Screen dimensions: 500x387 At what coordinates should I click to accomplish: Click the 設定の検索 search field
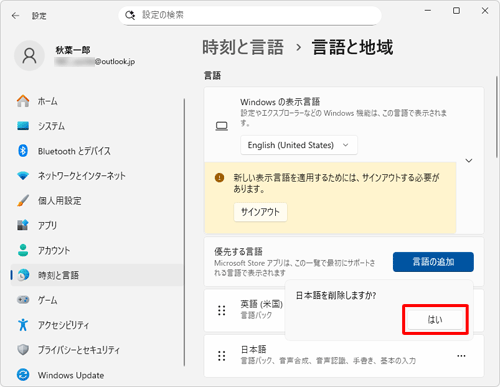(250, 15)
